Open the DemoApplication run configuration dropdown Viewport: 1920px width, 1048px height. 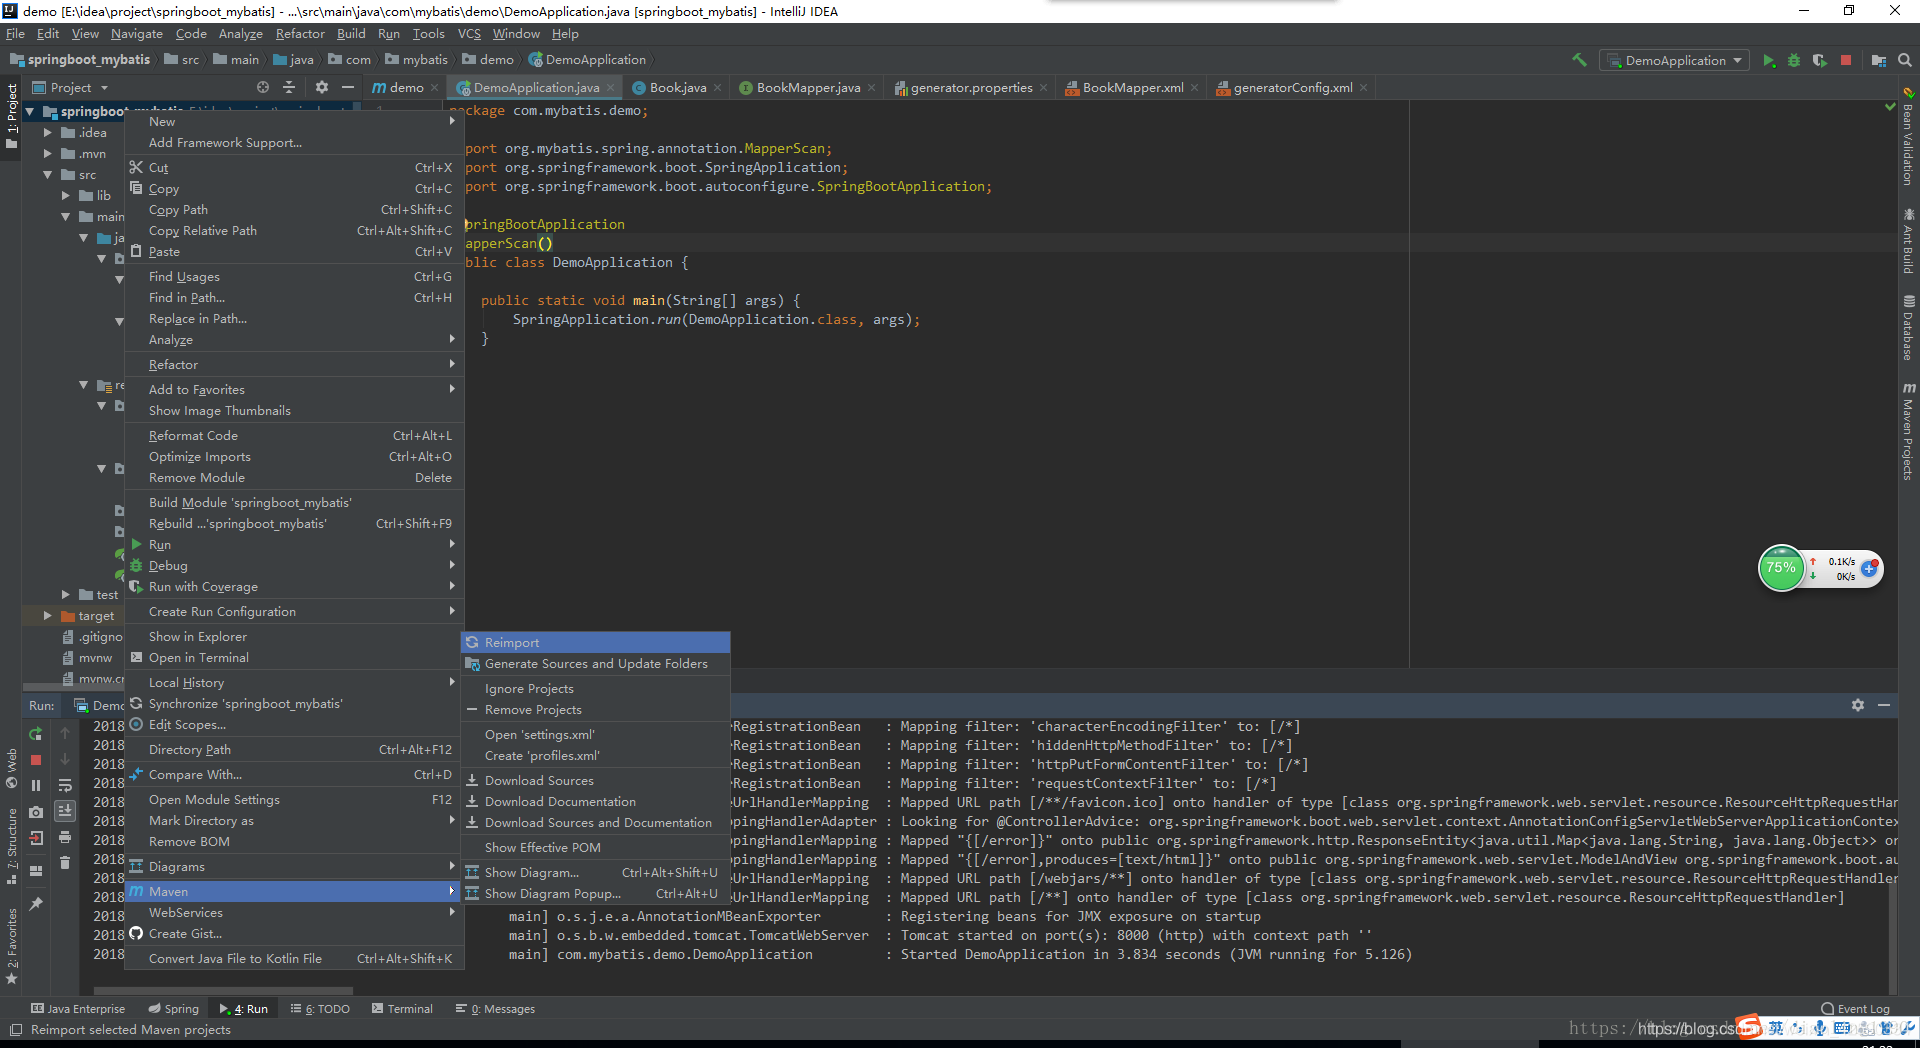pyautogui.click(x=1675, y=60)
